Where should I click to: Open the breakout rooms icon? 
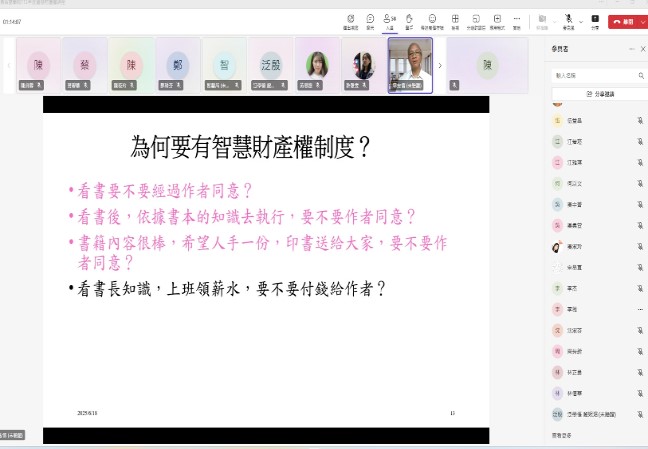(475, 20)
